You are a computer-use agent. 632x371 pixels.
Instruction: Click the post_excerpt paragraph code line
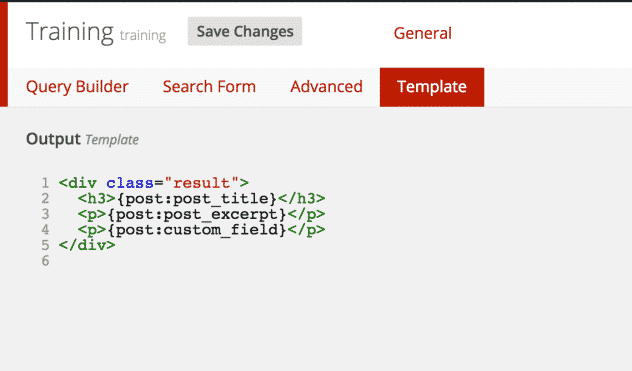201,214
